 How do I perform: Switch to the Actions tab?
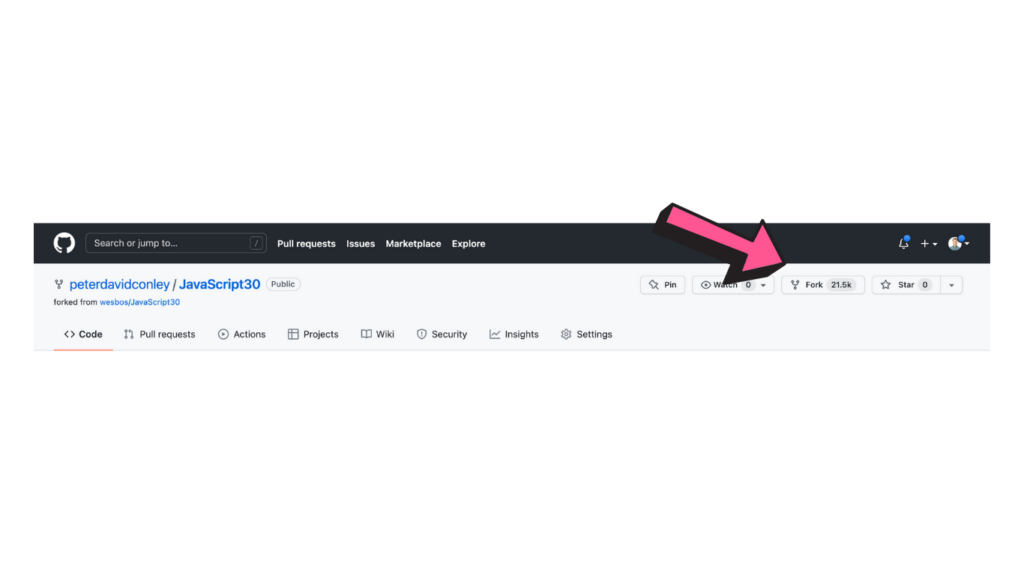pyautogui.click(x=242, y=334)
